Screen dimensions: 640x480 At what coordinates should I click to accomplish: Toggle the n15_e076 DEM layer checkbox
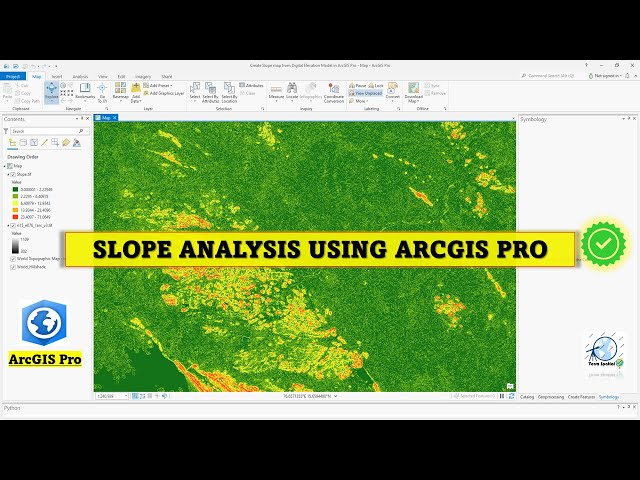point(13,225)
